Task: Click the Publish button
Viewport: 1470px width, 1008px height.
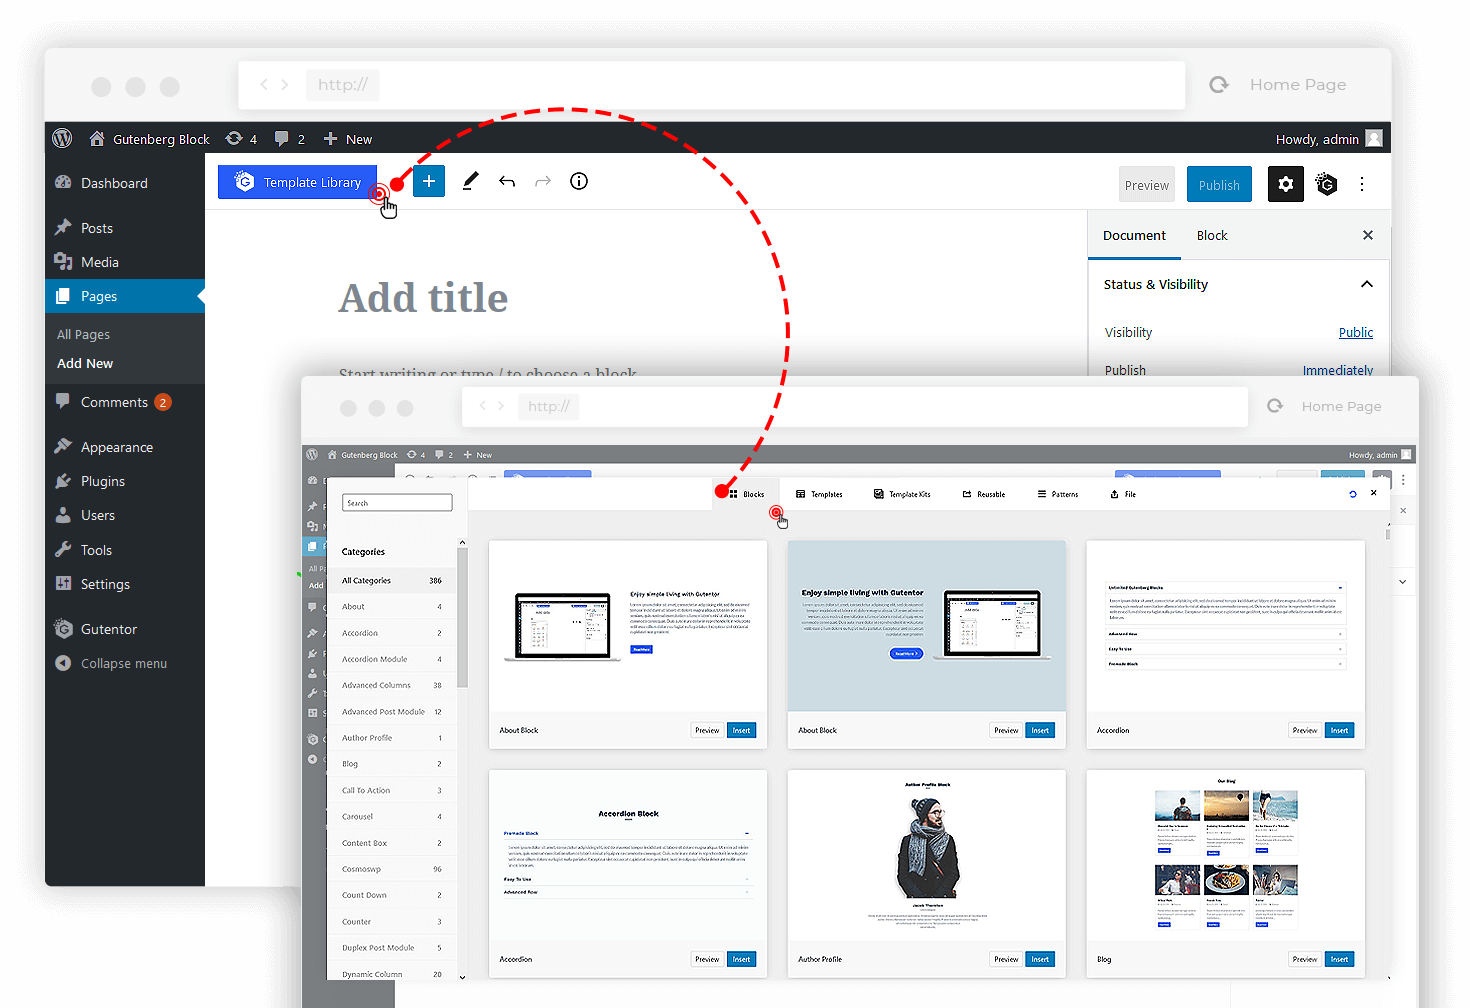Action: [x=1218, y=185]
